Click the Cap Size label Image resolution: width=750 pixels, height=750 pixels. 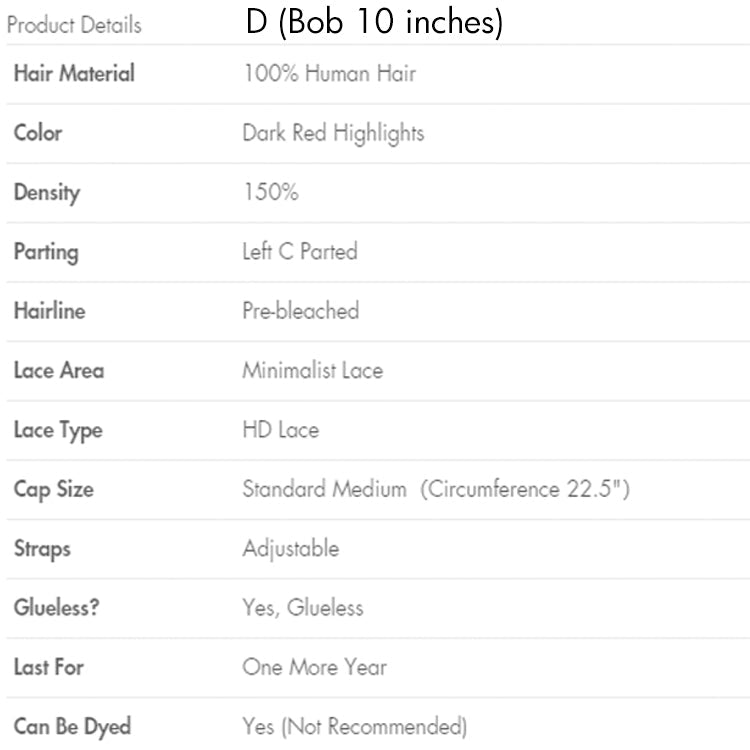coord(52,490)
